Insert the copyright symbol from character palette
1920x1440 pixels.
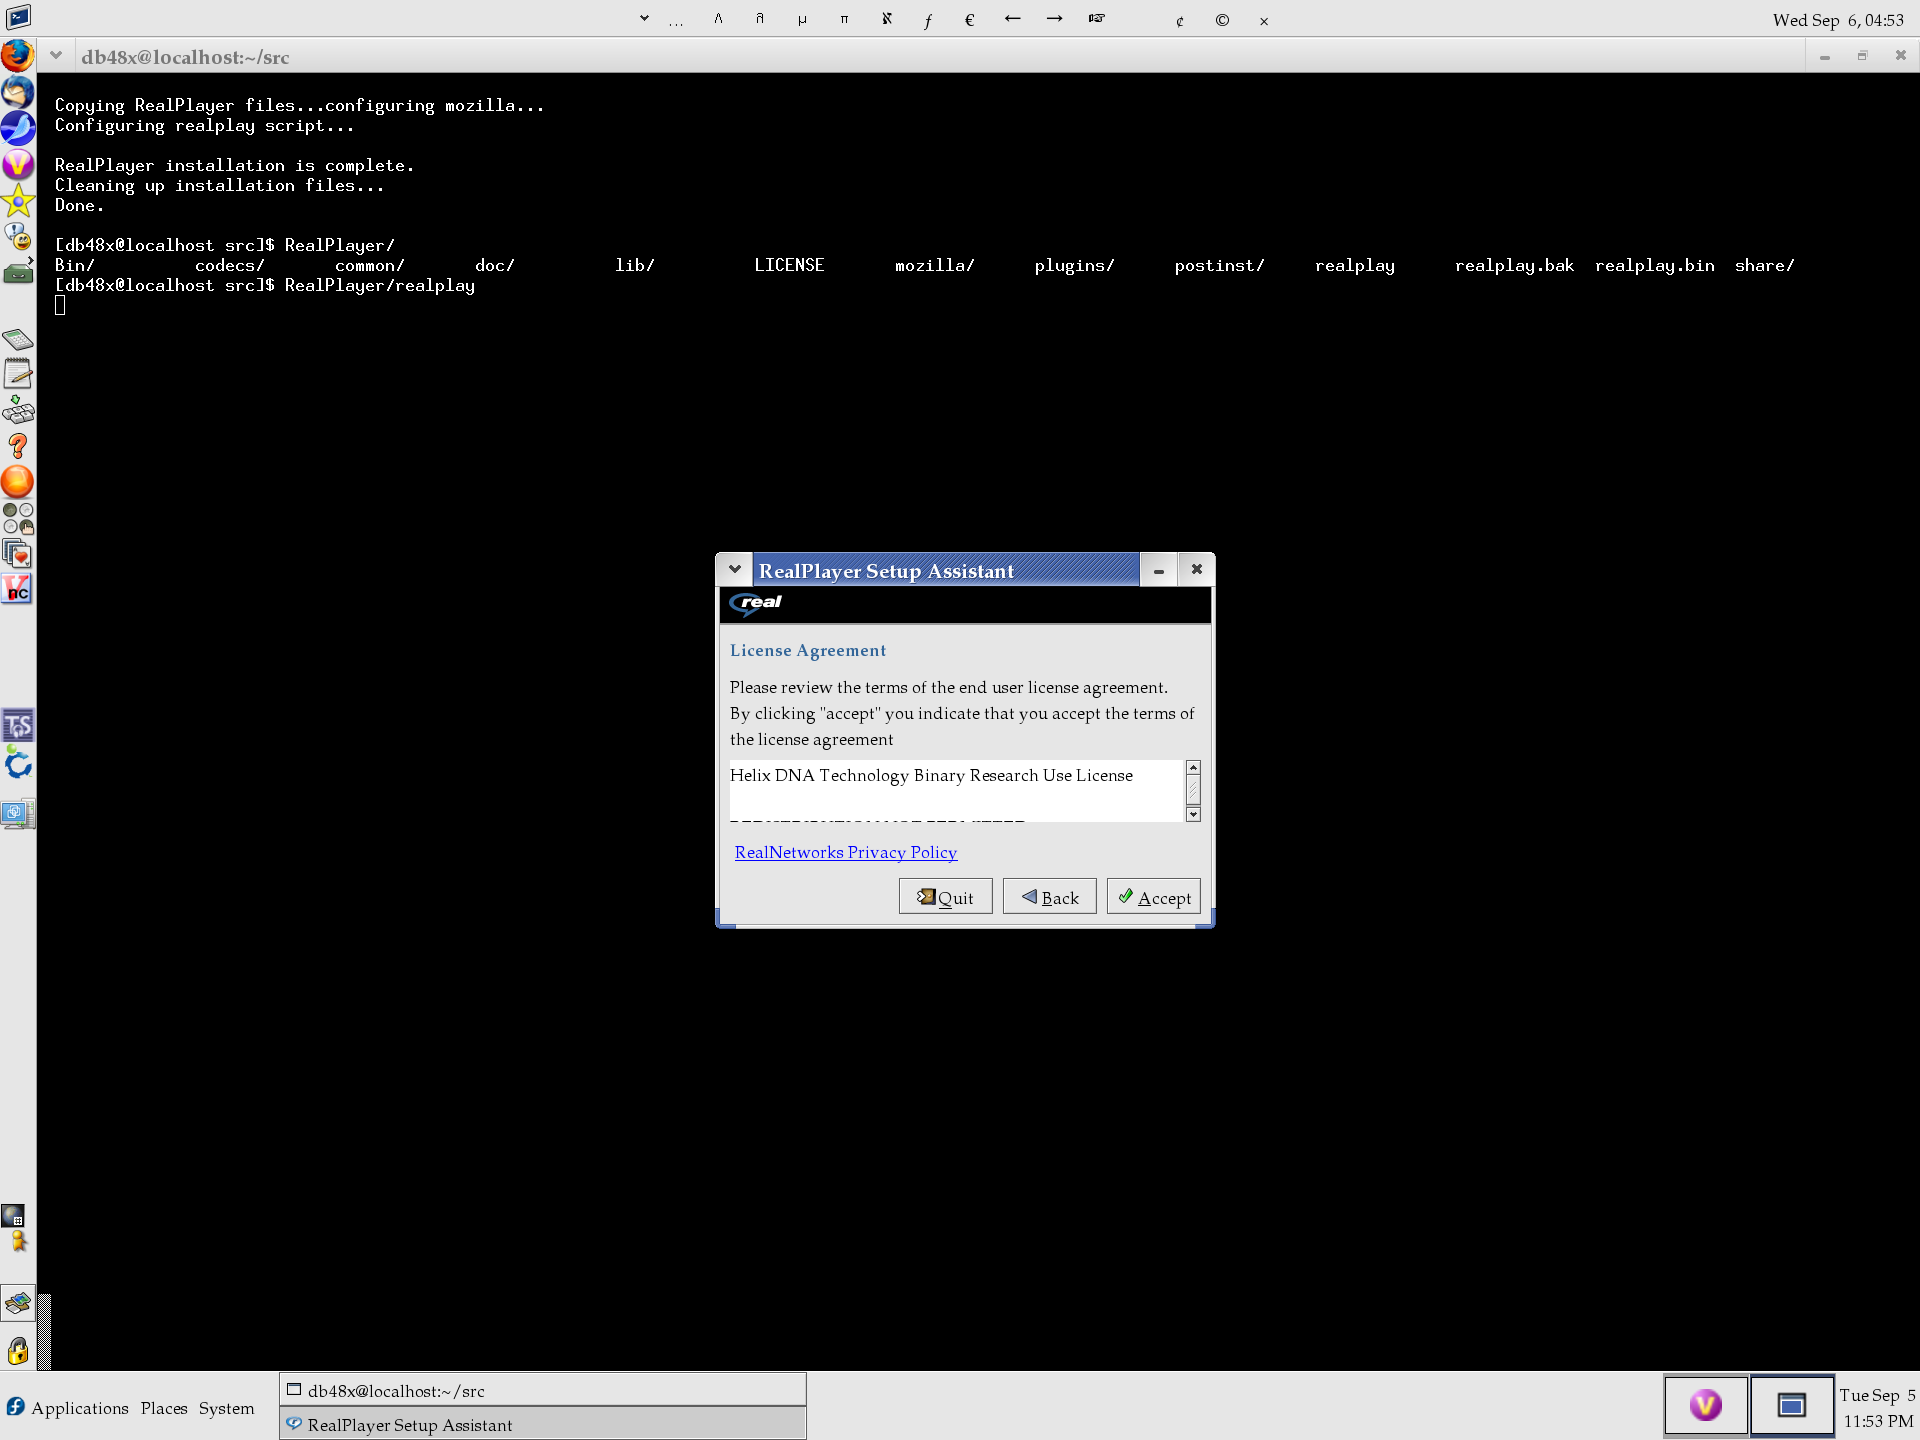[1222, 19]
